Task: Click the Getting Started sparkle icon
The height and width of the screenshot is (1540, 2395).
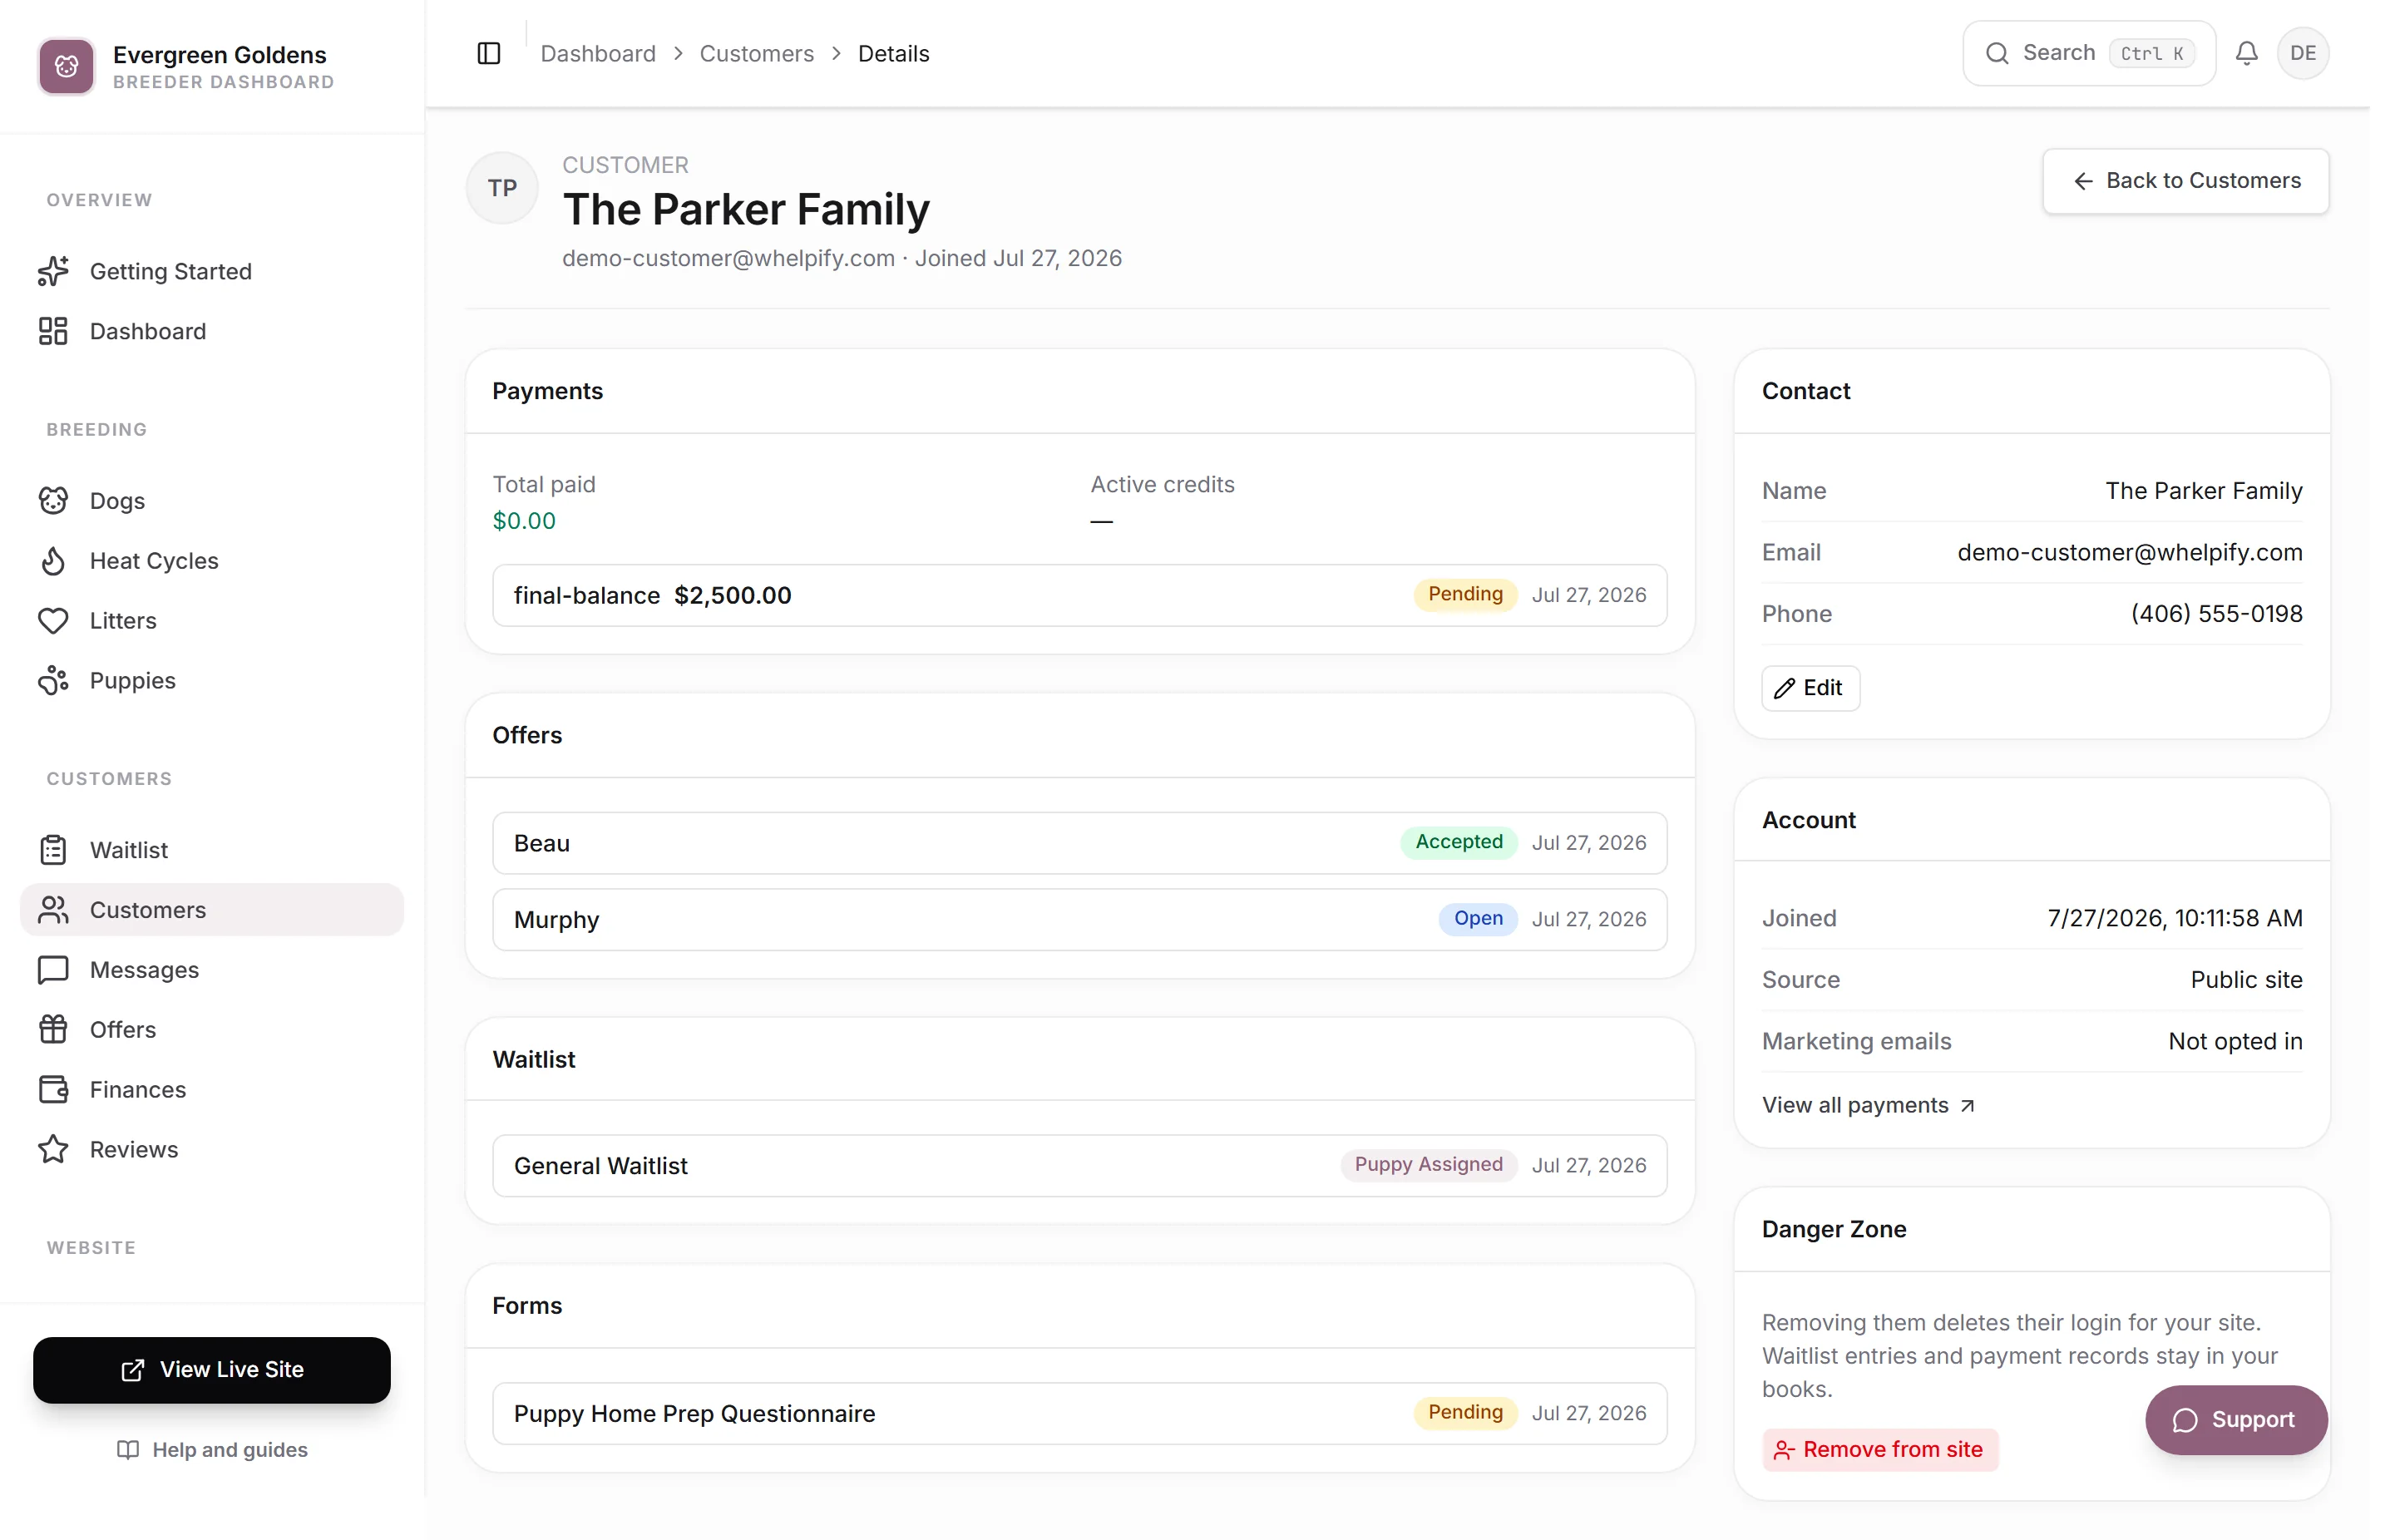Action: (x=53, y=271)
